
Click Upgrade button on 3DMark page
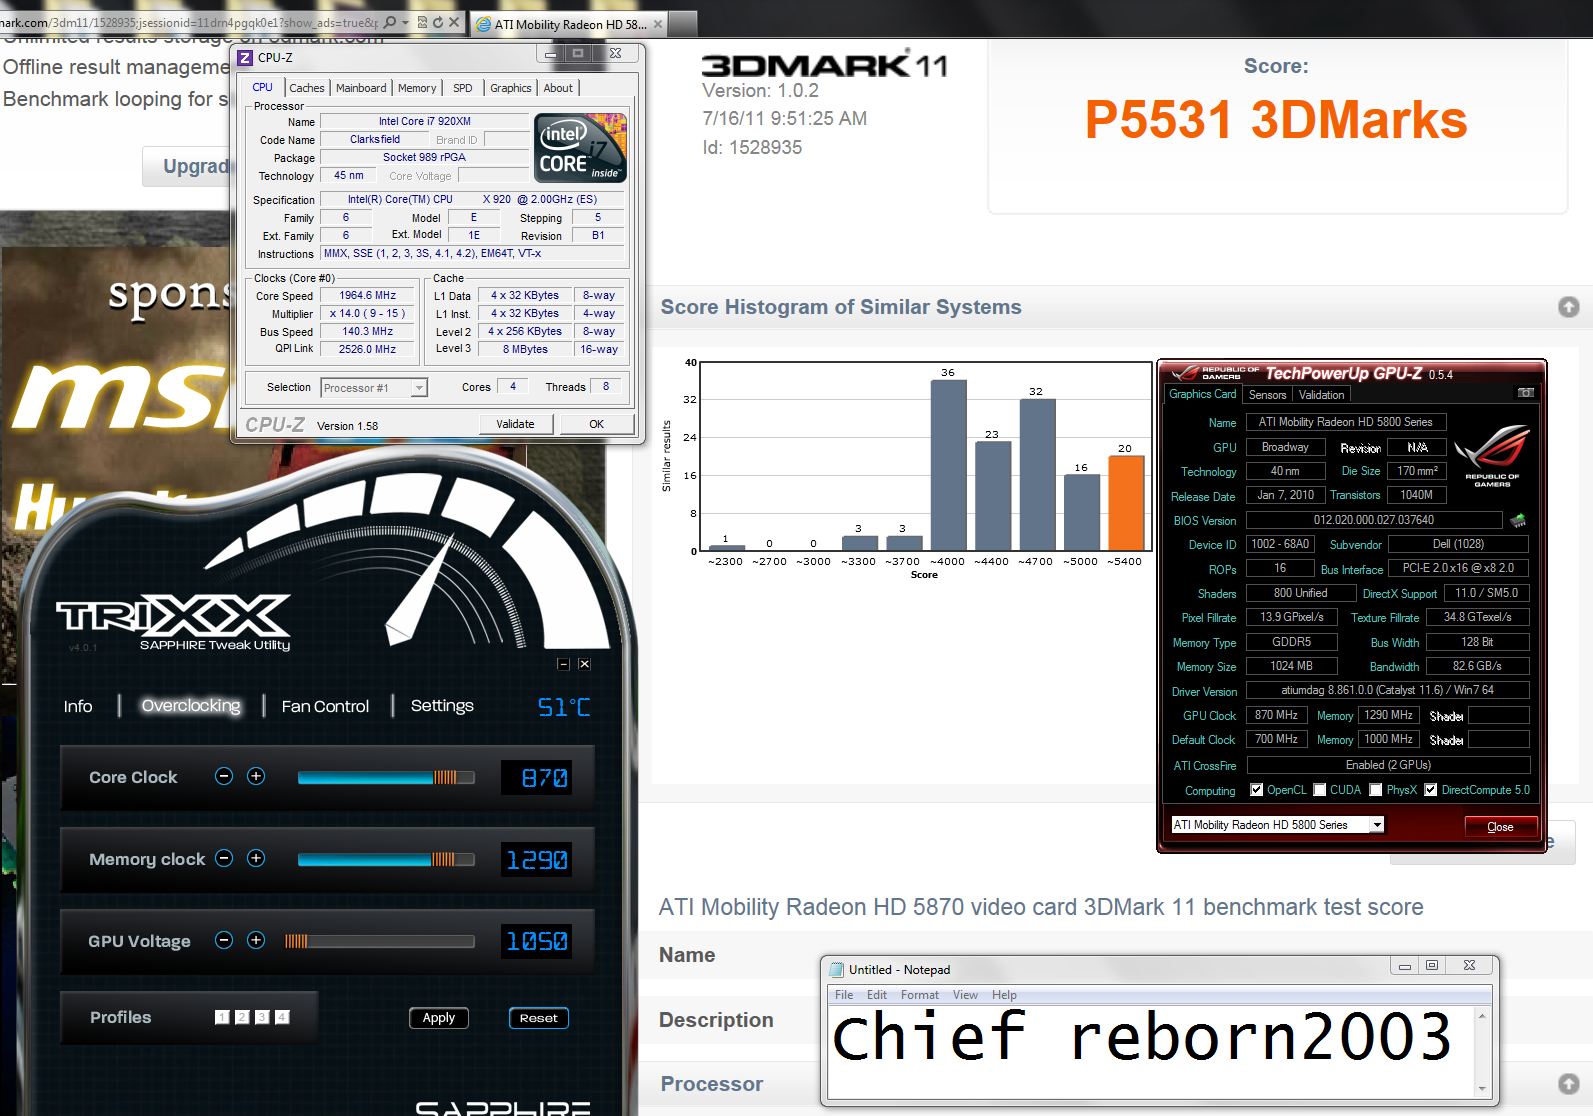point(195,166)
